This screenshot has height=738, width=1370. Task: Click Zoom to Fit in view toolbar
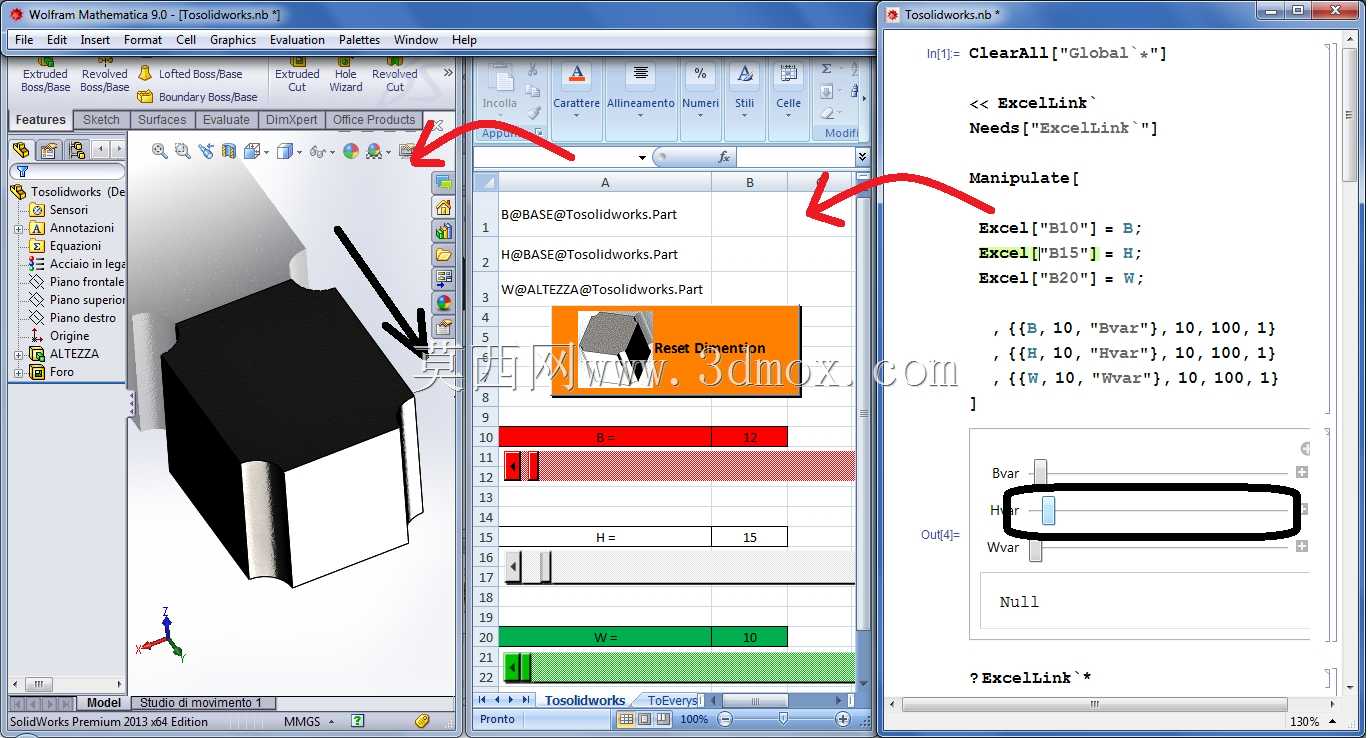tap(160, 151)
